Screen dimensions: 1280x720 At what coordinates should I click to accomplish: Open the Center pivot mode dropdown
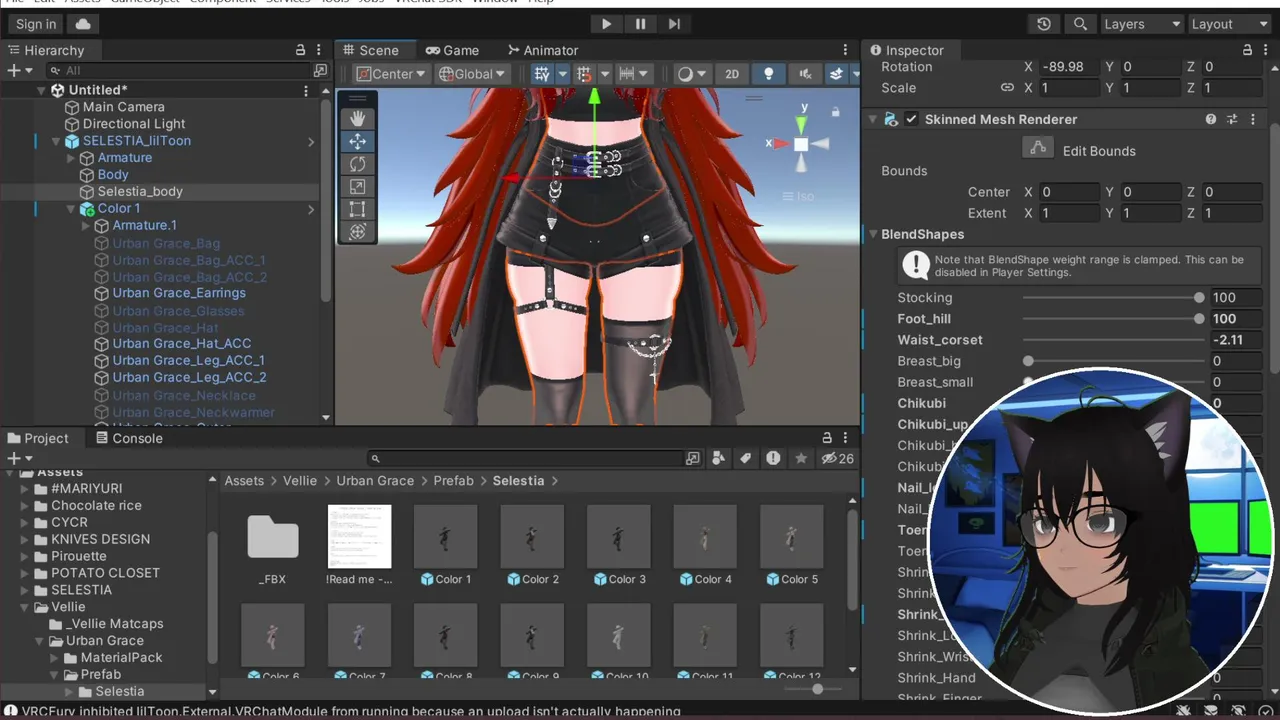391,74
